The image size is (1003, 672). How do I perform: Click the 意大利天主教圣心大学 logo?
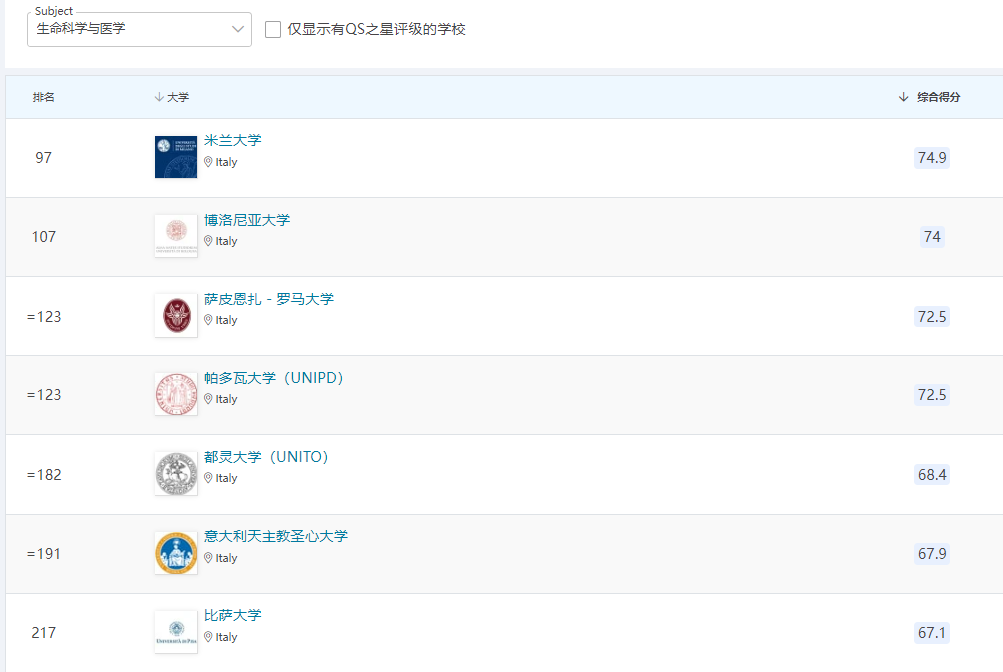176,553
